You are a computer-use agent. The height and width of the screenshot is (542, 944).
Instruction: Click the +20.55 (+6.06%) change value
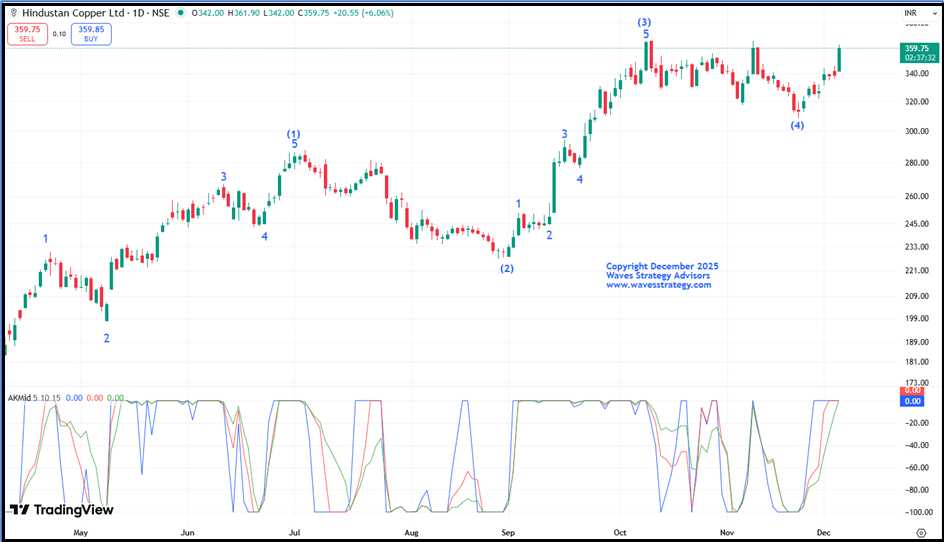pyautogui.click(x=363, y=13)
